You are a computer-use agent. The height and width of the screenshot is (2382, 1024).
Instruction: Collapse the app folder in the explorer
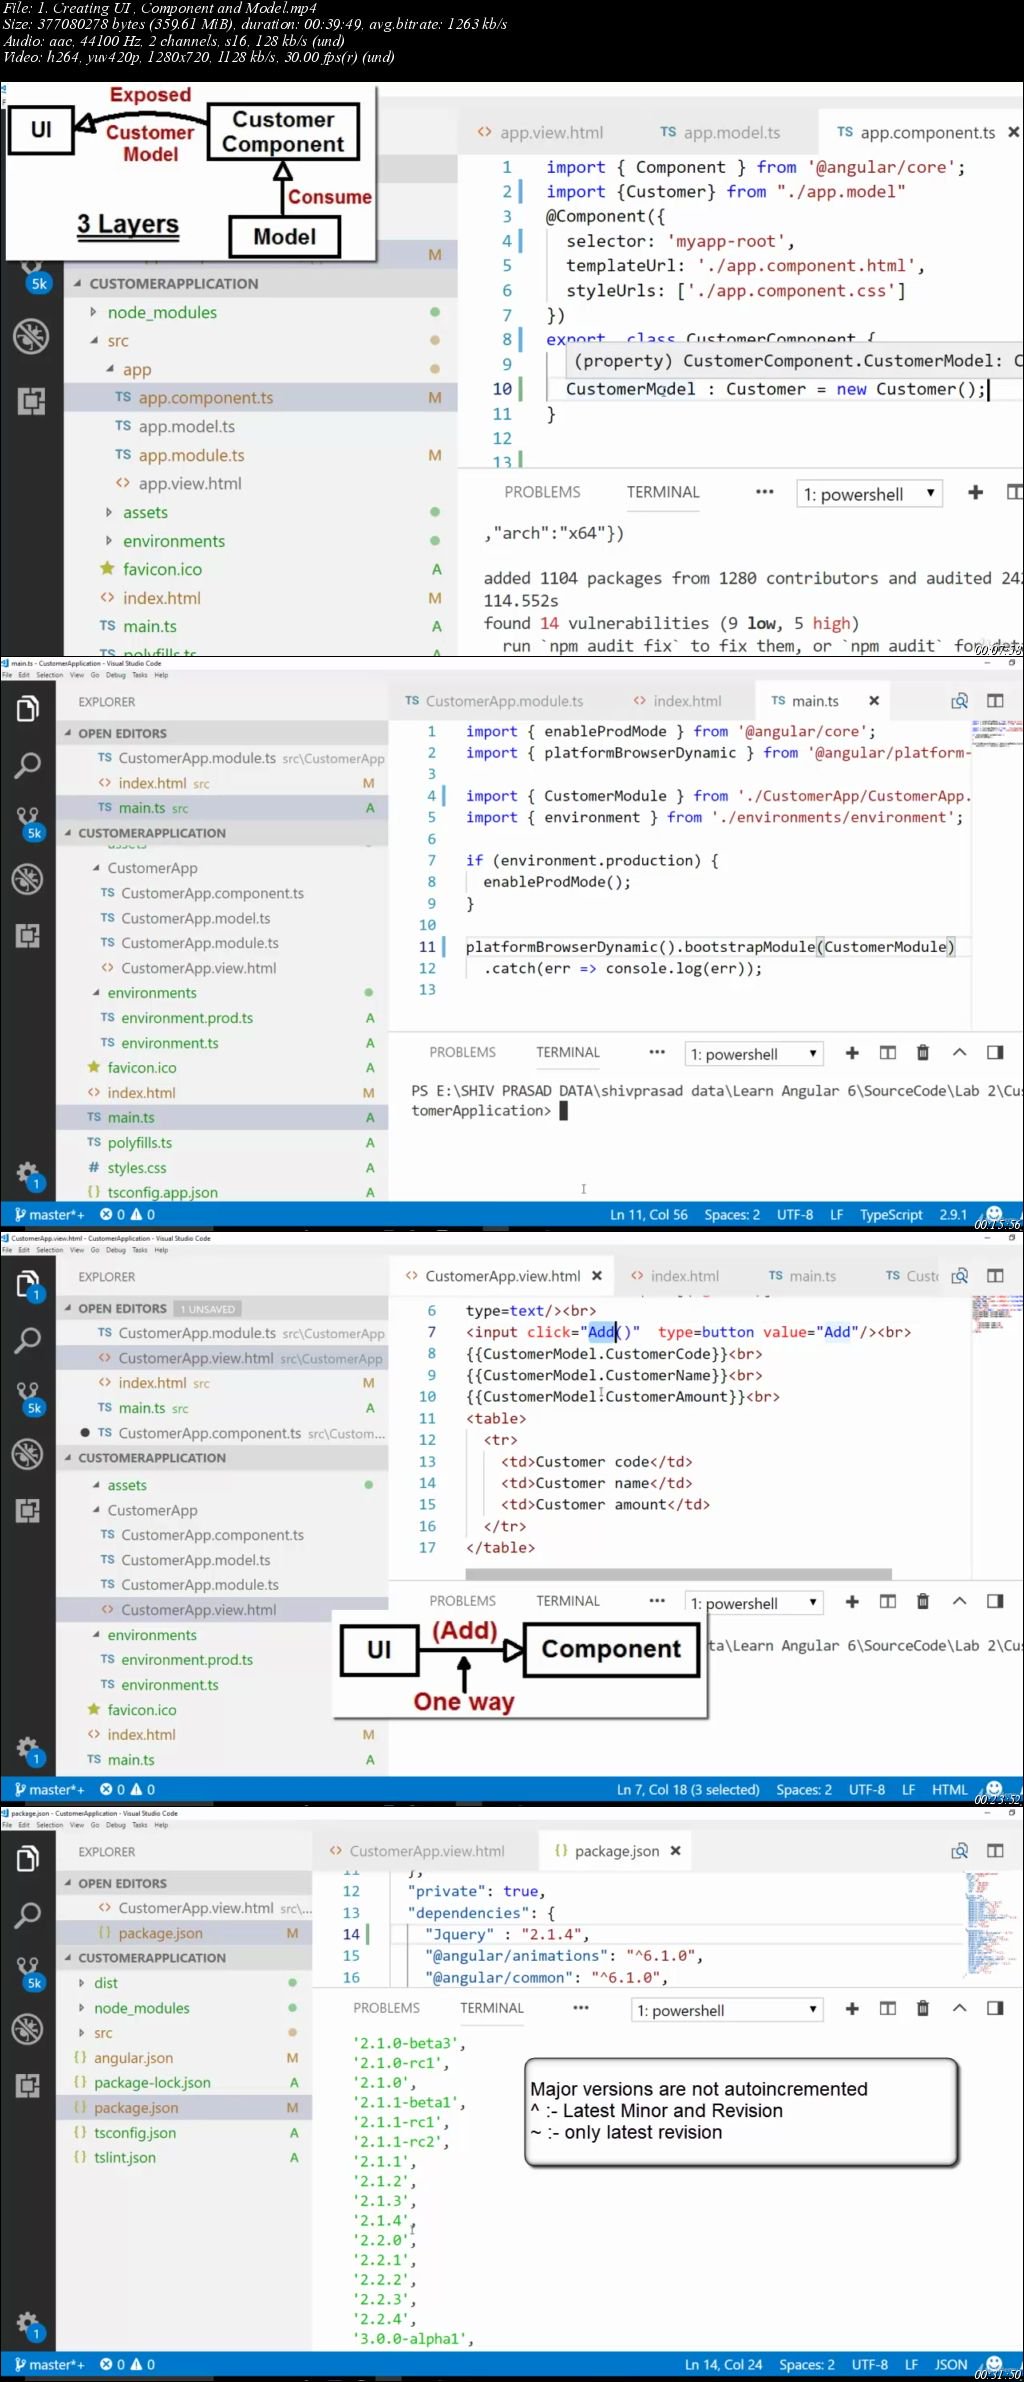click(x=109, y=369)
